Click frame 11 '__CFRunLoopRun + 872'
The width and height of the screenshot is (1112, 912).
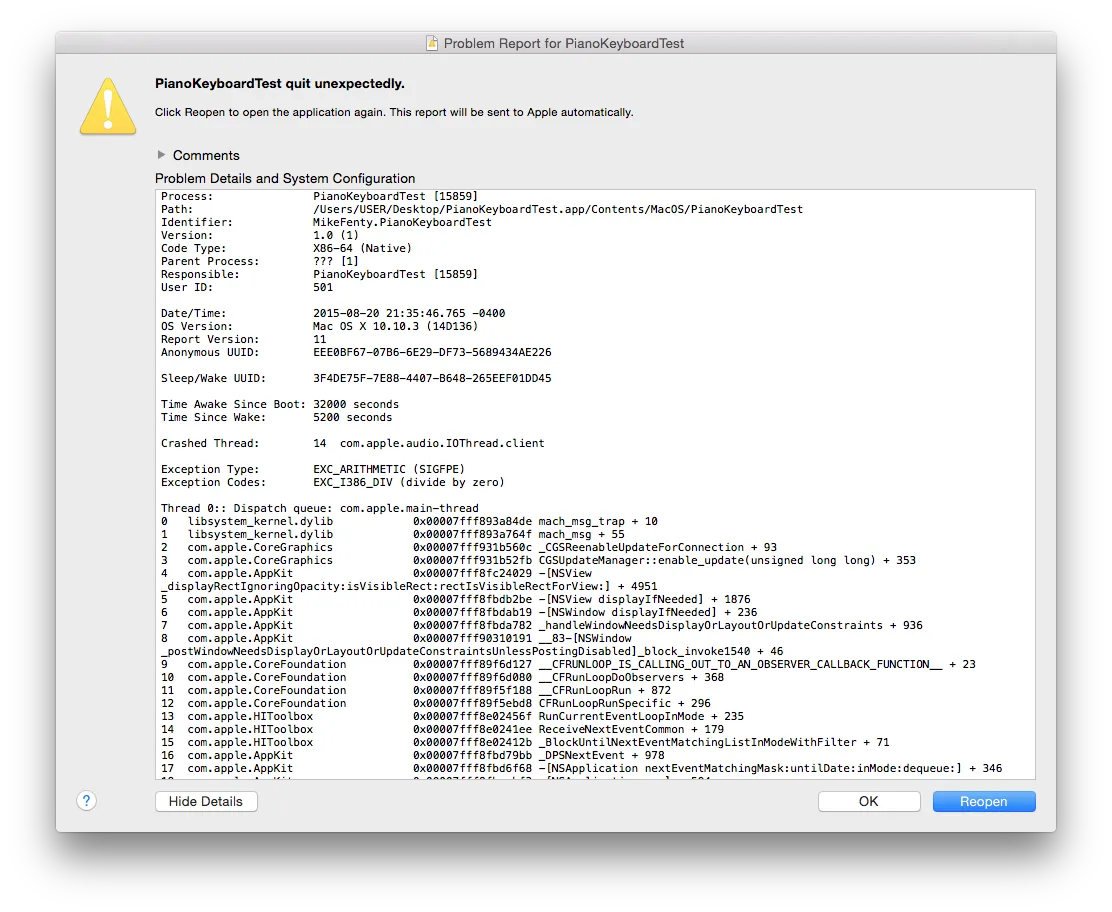point(604,691)
